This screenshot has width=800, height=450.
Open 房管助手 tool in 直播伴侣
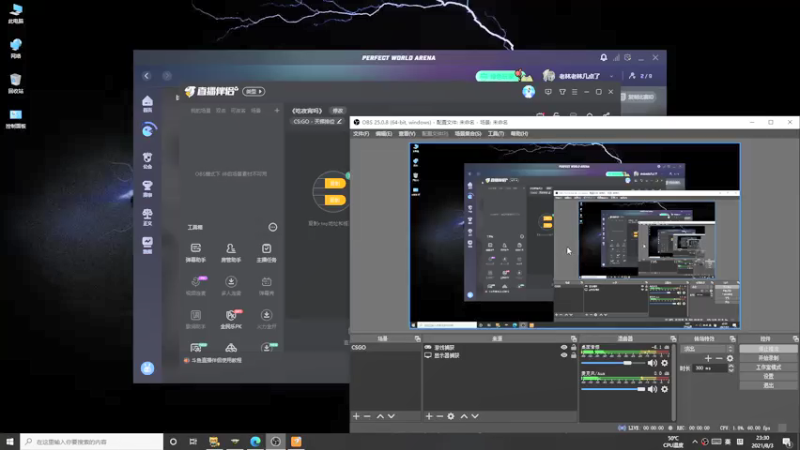[231, 253]
